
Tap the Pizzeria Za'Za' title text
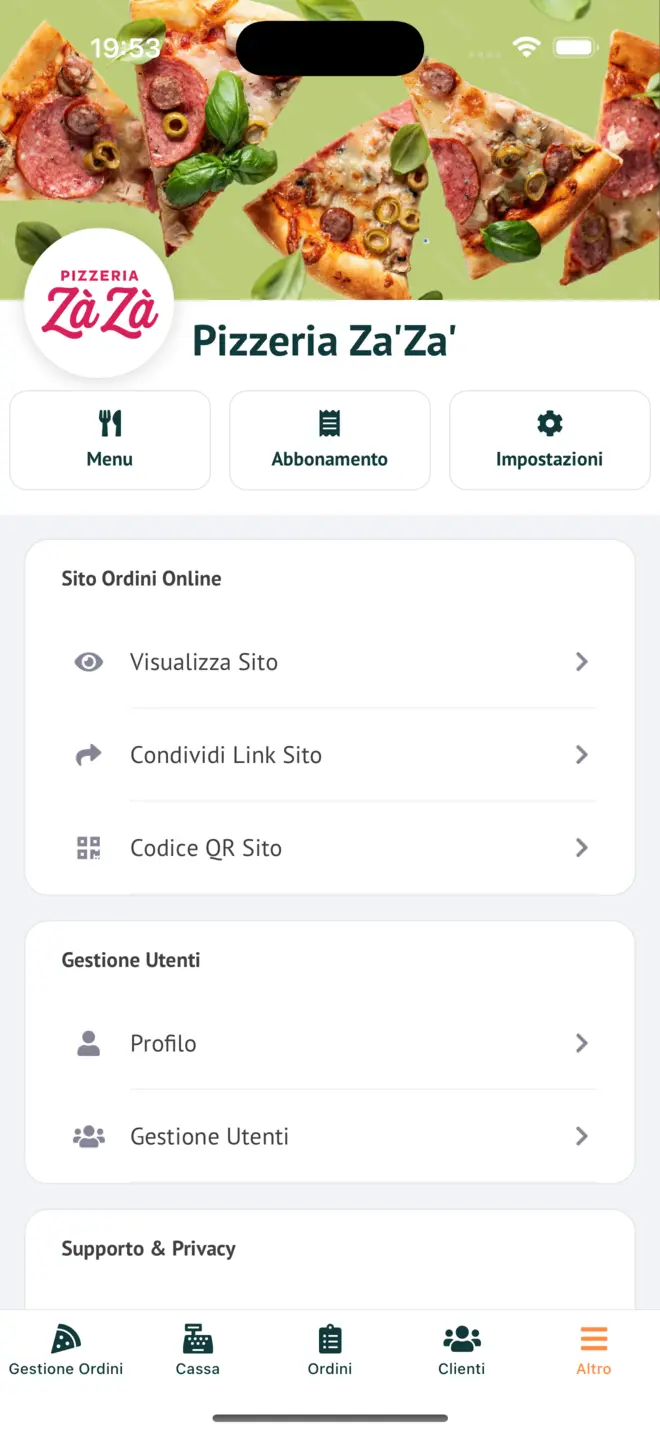(324, 342)
